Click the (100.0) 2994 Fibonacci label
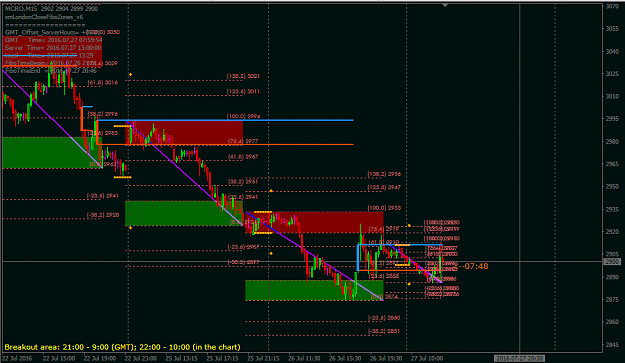Image resolution: width=625 pixels, height=363 pixels. [x=244, y=116]
